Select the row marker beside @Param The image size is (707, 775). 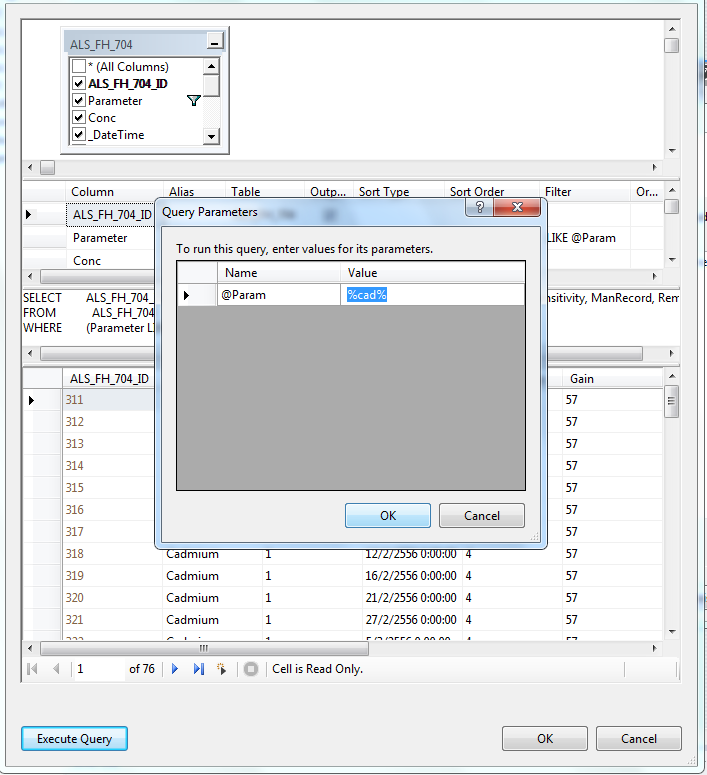197,295
